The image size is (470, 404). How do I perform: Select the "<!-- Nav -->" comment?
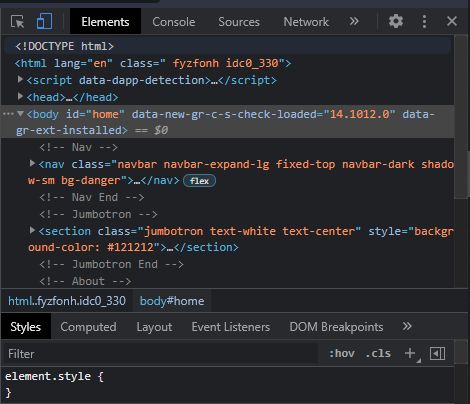(x=79, y=147)
